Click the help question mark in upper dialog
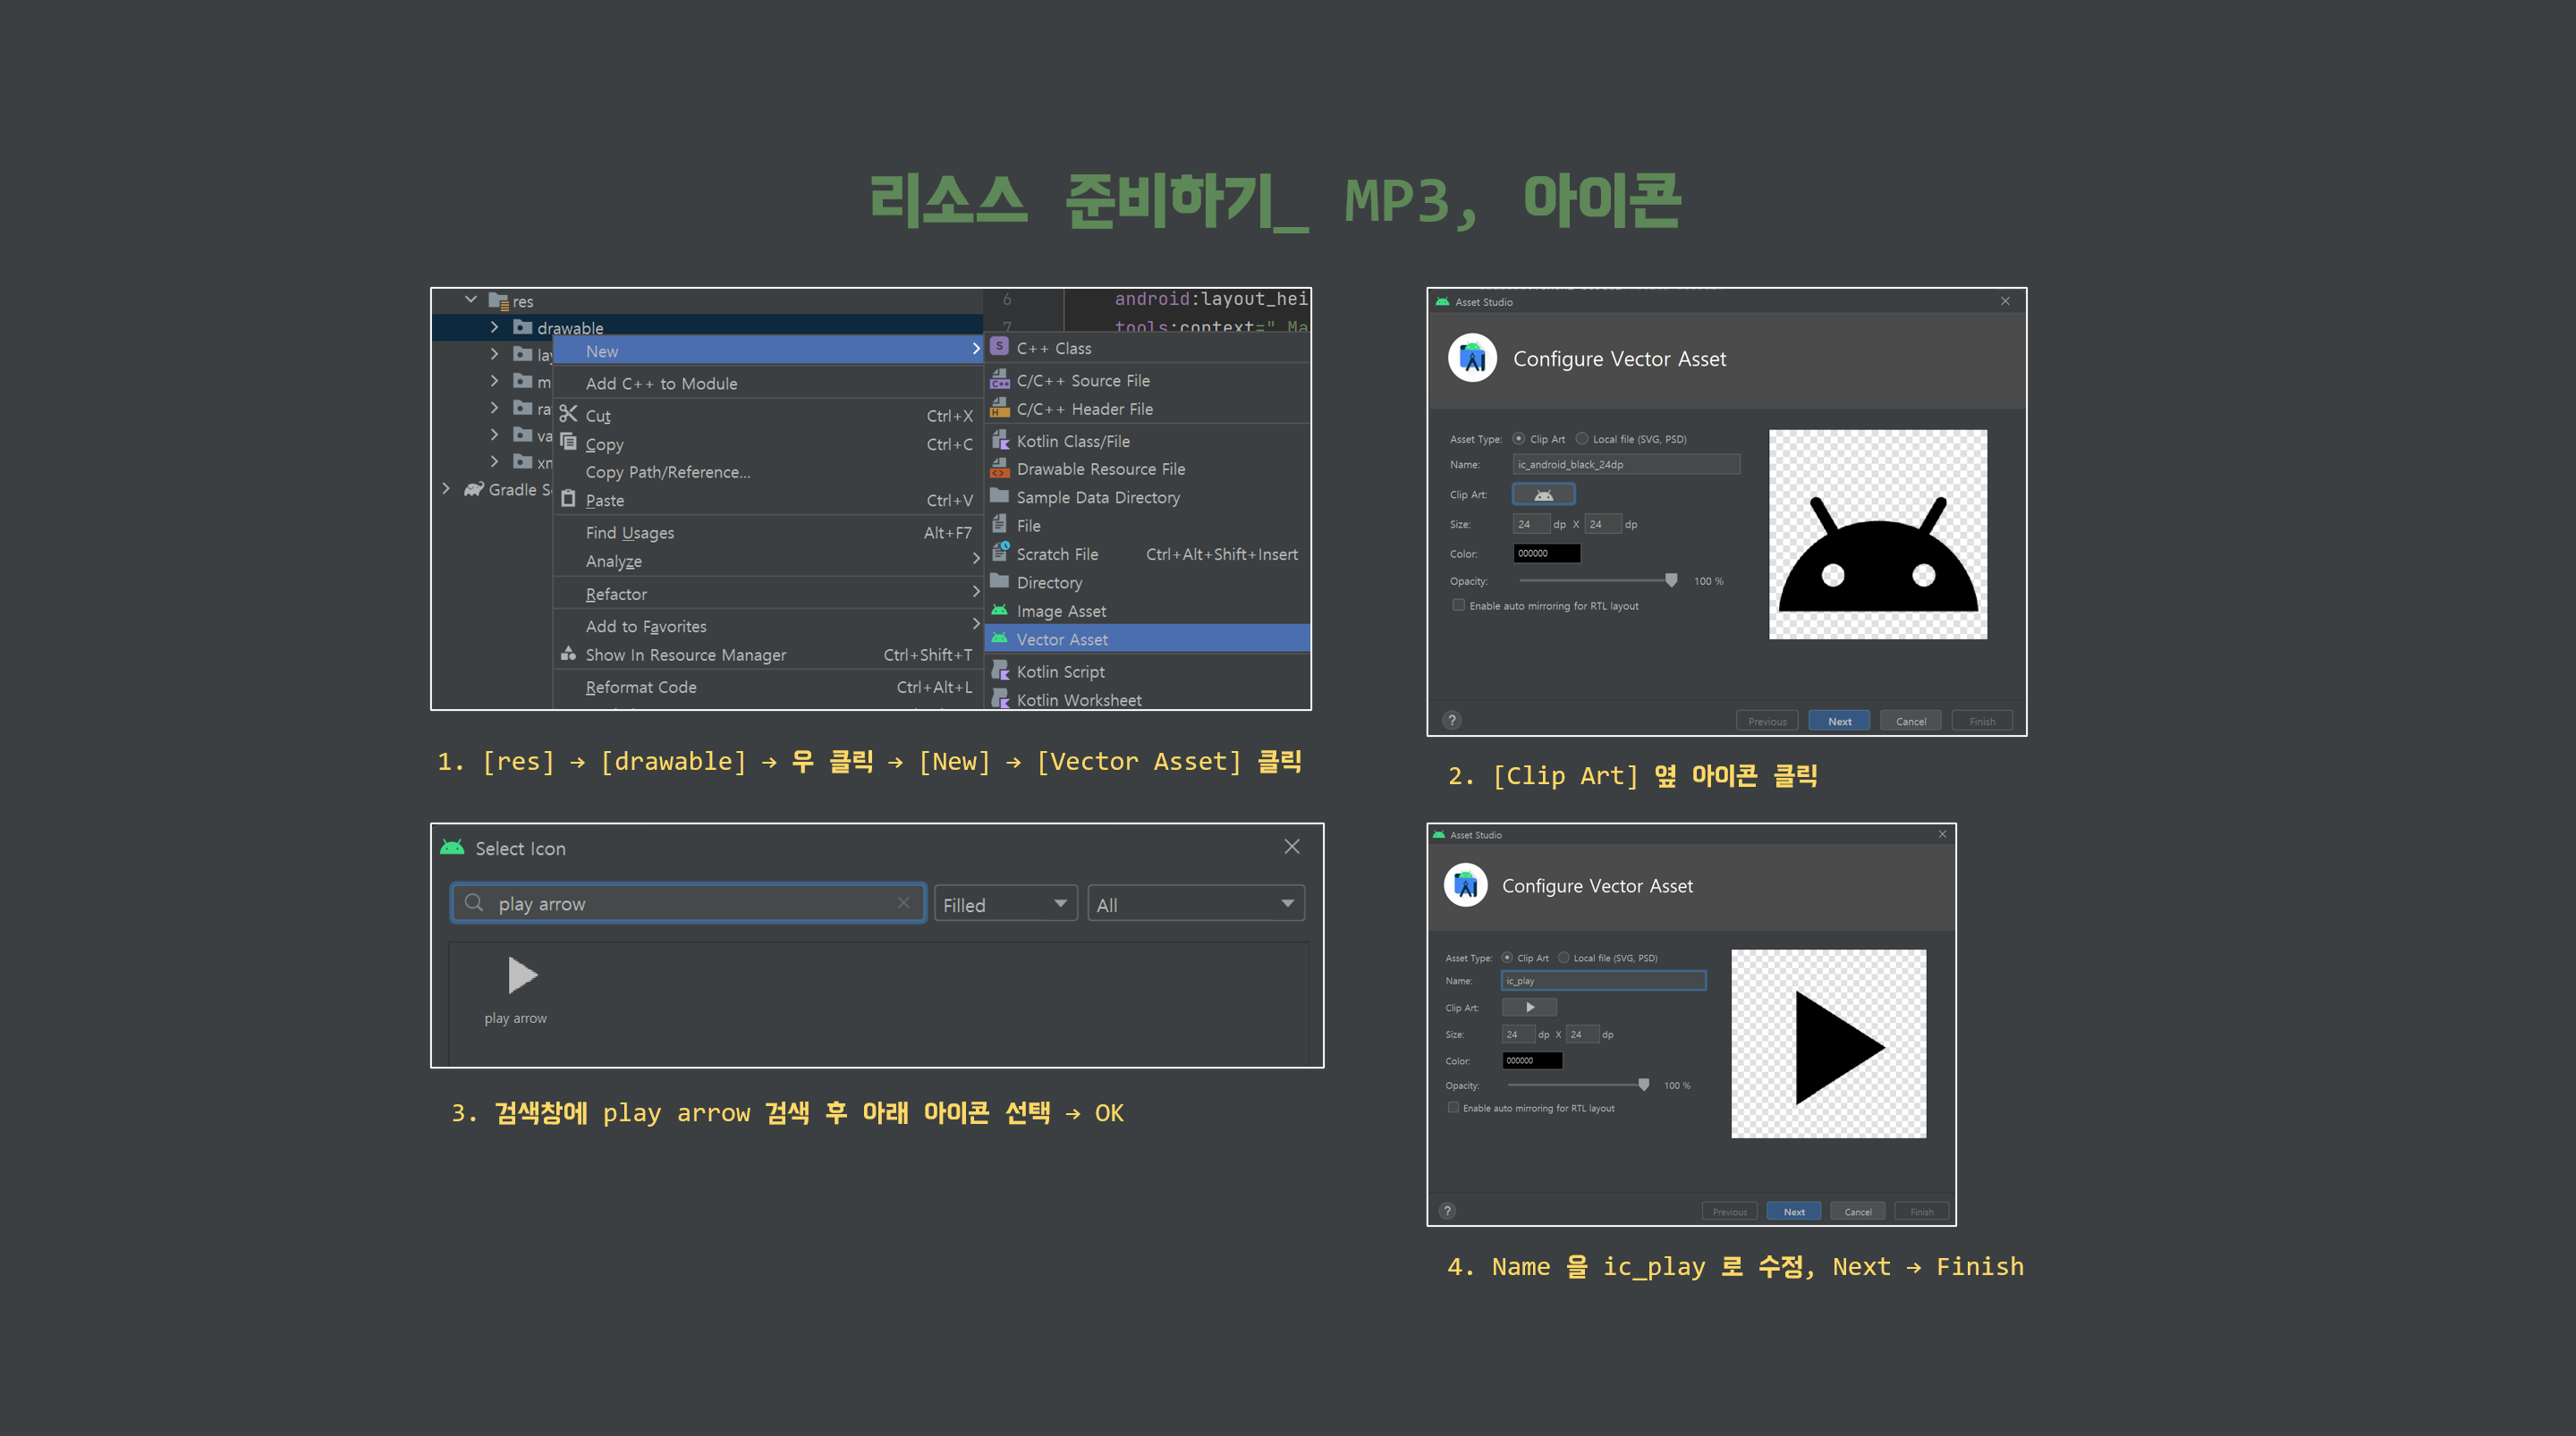Image resolution: width=2576 pixels, height=1436 pixels. point(1452,720)
